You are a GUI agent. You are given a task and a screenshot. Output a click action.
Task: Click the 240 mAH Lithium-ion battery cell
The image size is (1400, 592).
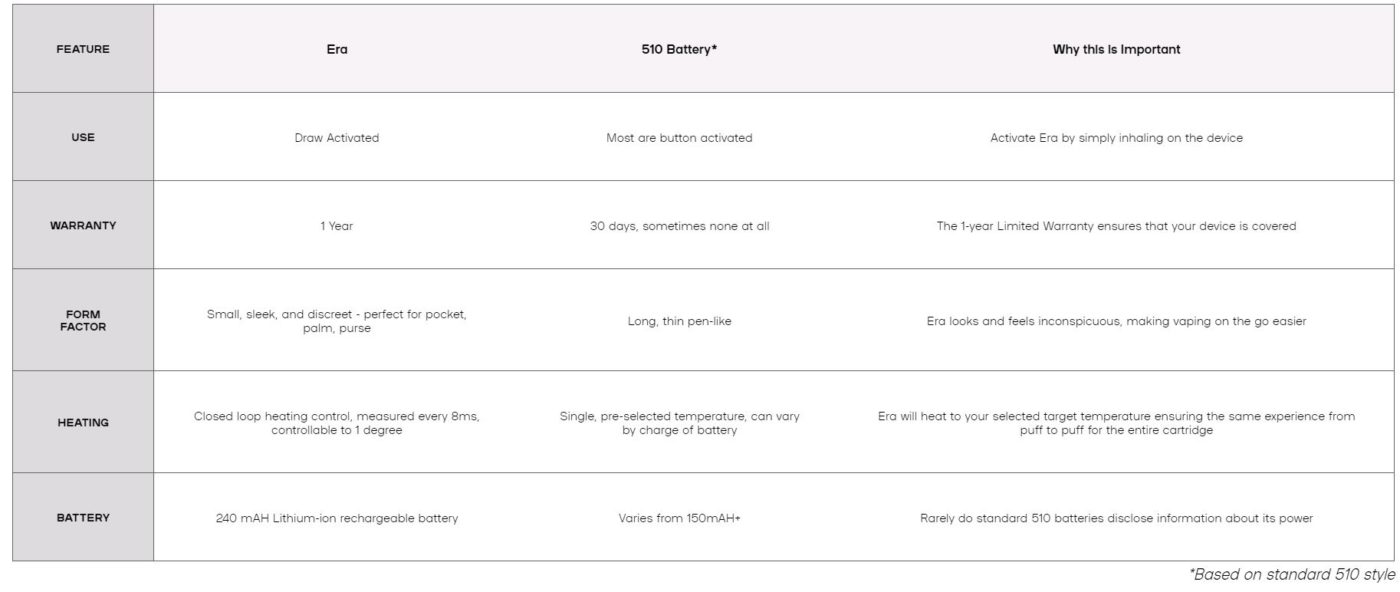337,518
